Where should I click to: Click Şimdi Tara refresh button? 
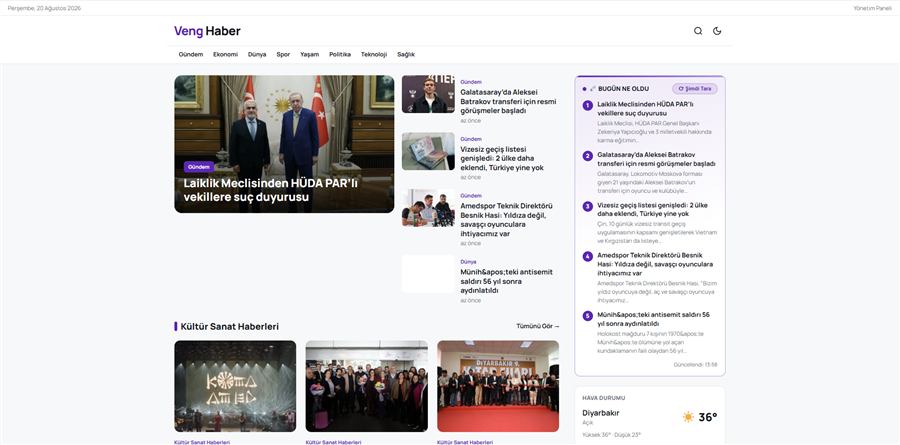695,88
